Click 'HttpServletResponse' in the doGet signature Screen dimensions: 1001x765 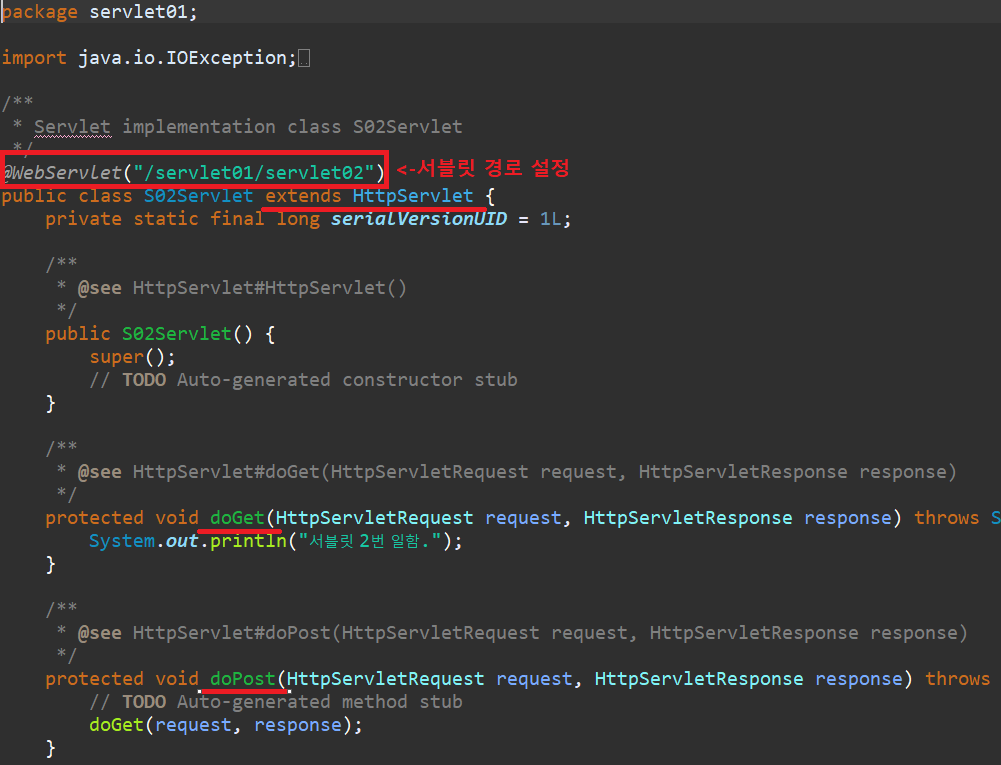tap(688, 518)
